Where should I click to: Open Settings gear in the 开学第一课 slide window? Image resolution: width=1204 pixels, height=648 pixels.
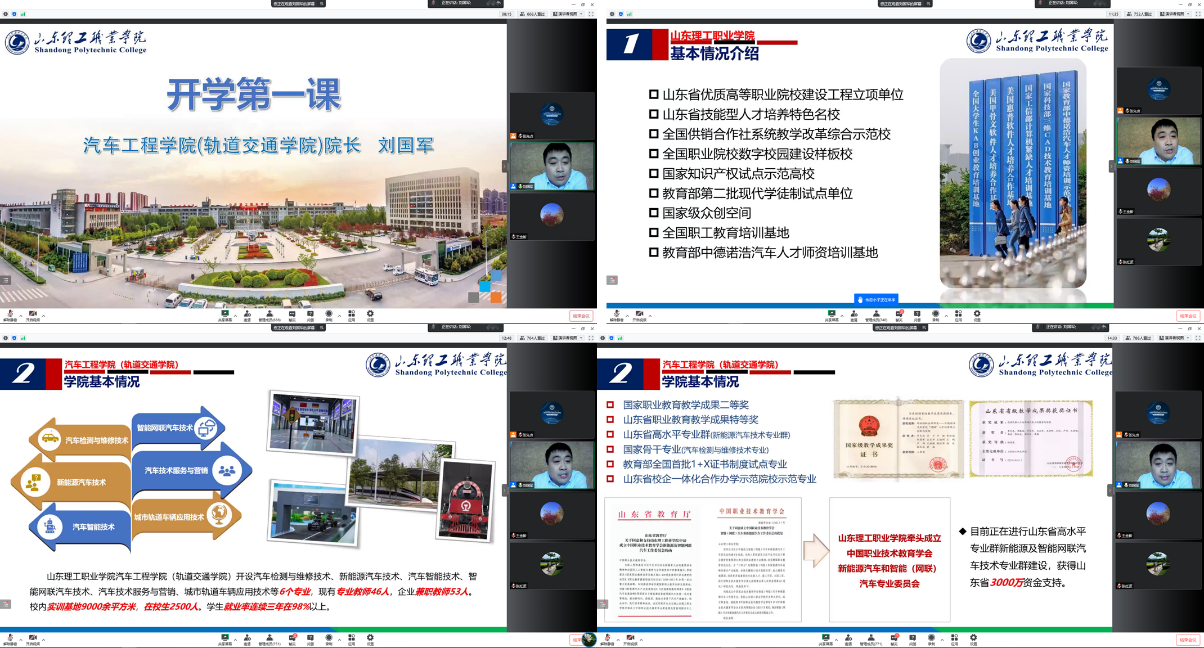tap(372, 313)
